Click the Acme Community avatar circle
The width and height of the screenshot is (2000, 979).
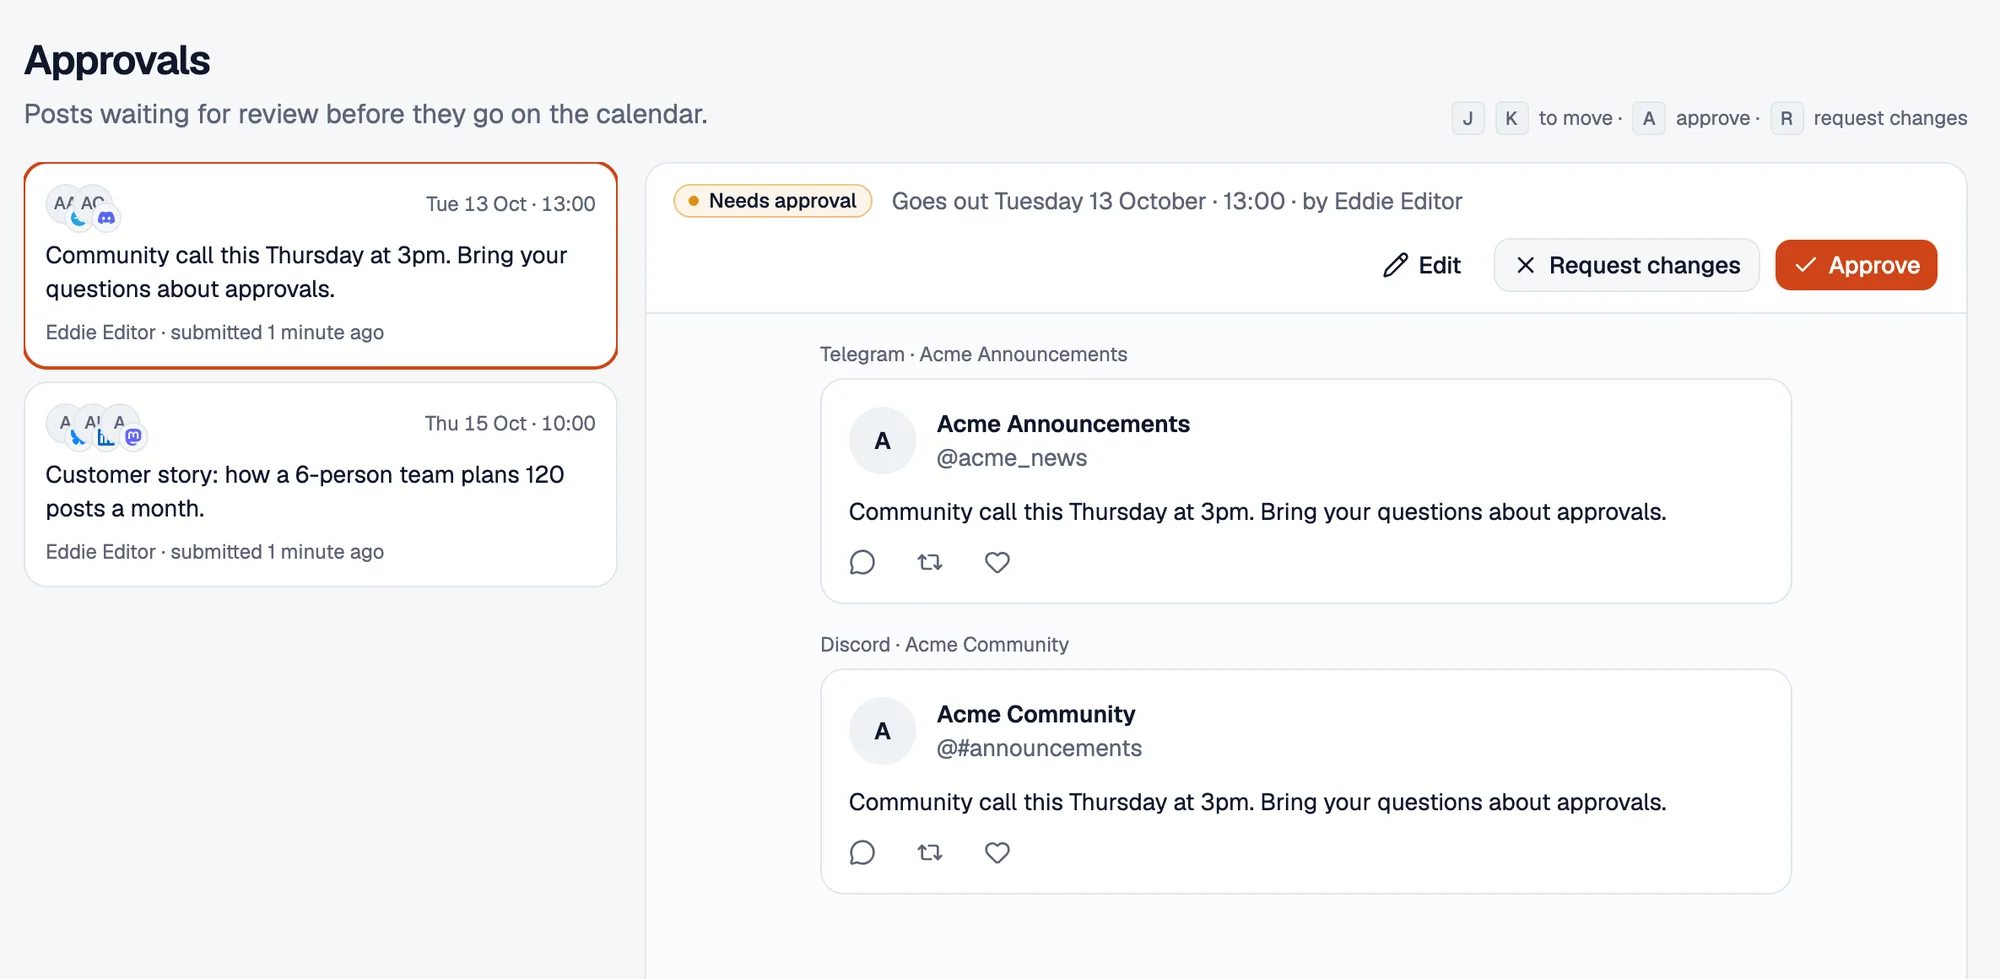coord(882,731)
